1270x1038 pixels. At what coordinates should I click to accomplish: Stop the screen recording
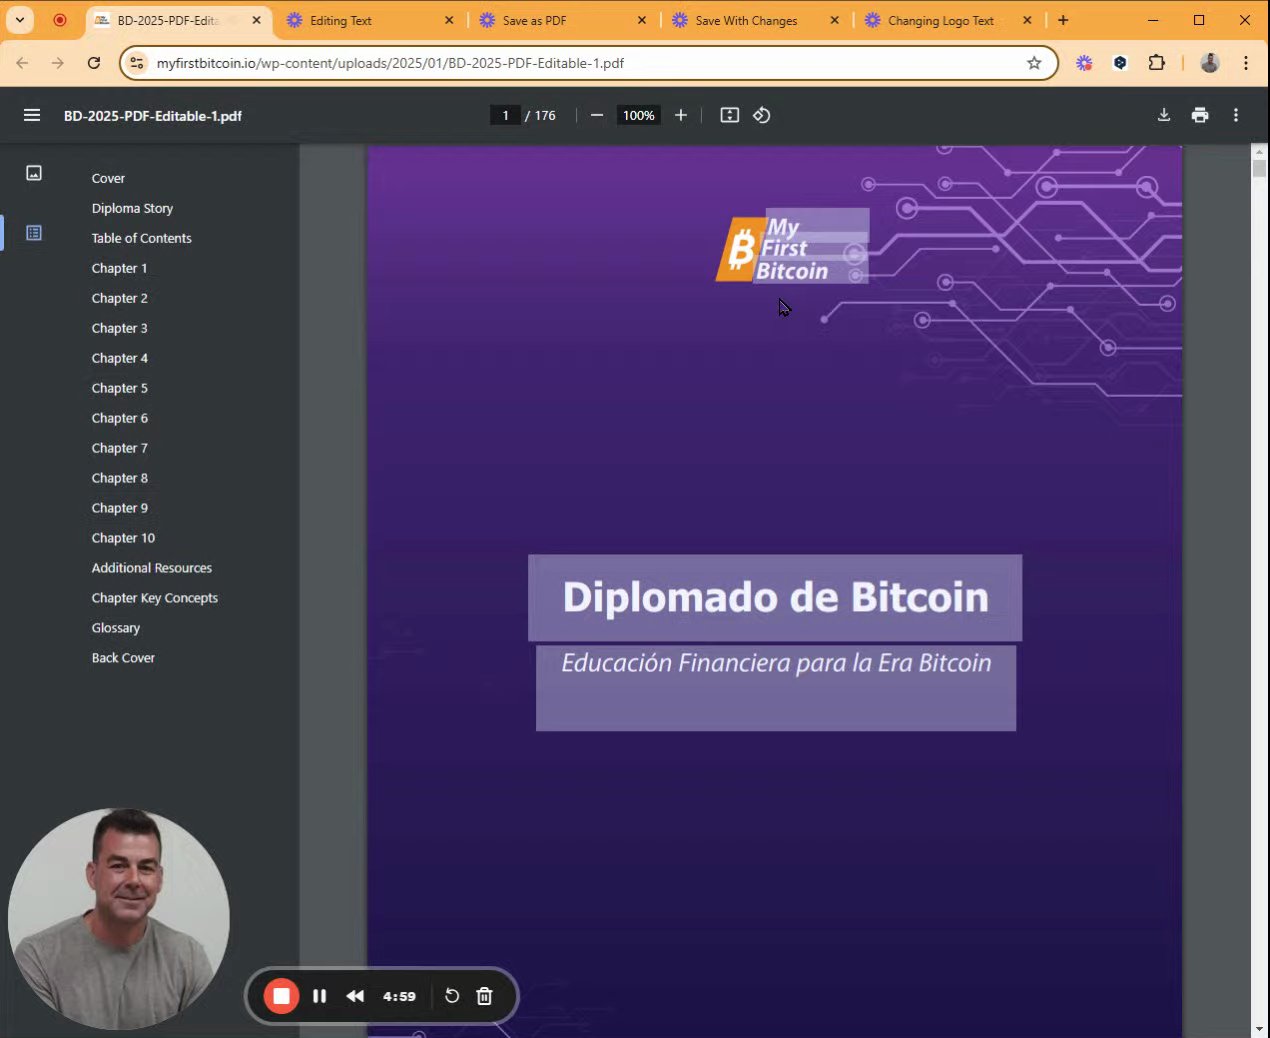pos(281,996)
